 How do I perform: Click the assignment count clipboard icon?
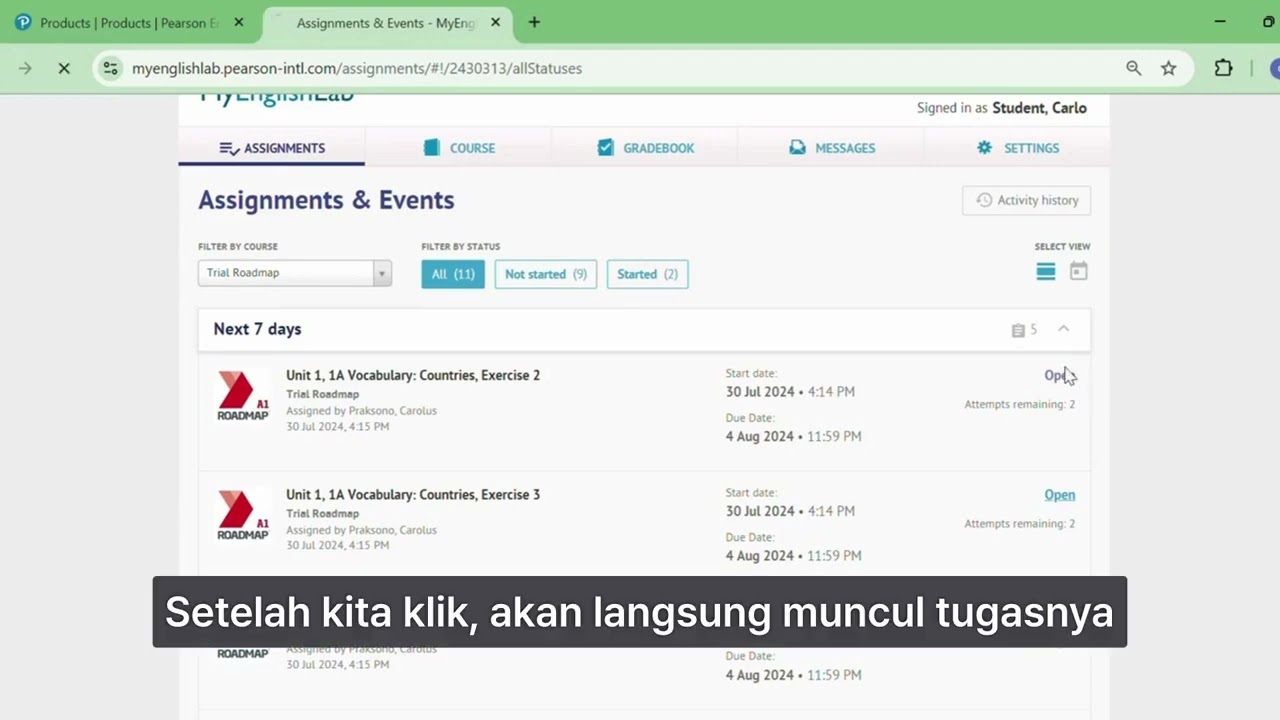point(1018,330)
